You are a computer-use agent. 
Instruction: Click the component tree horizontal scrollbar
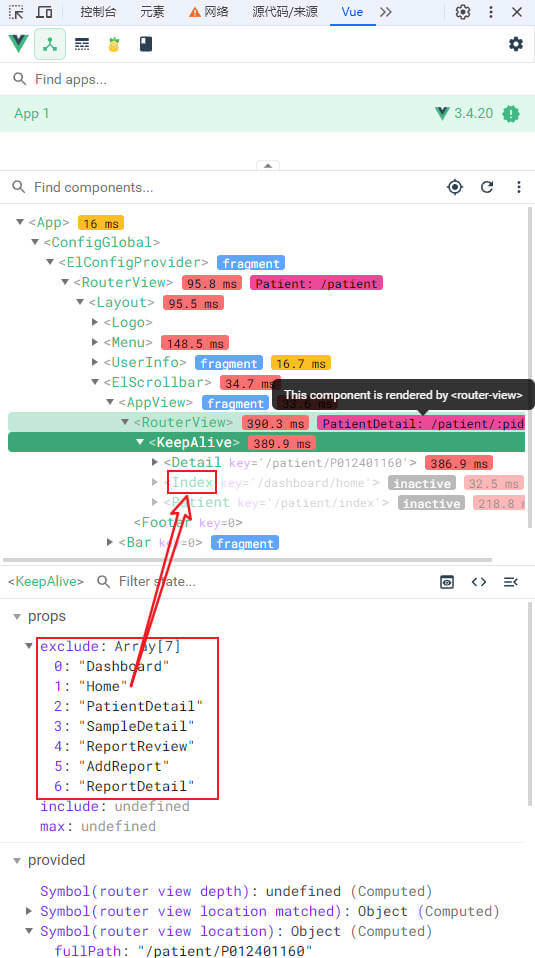point(247,560)
